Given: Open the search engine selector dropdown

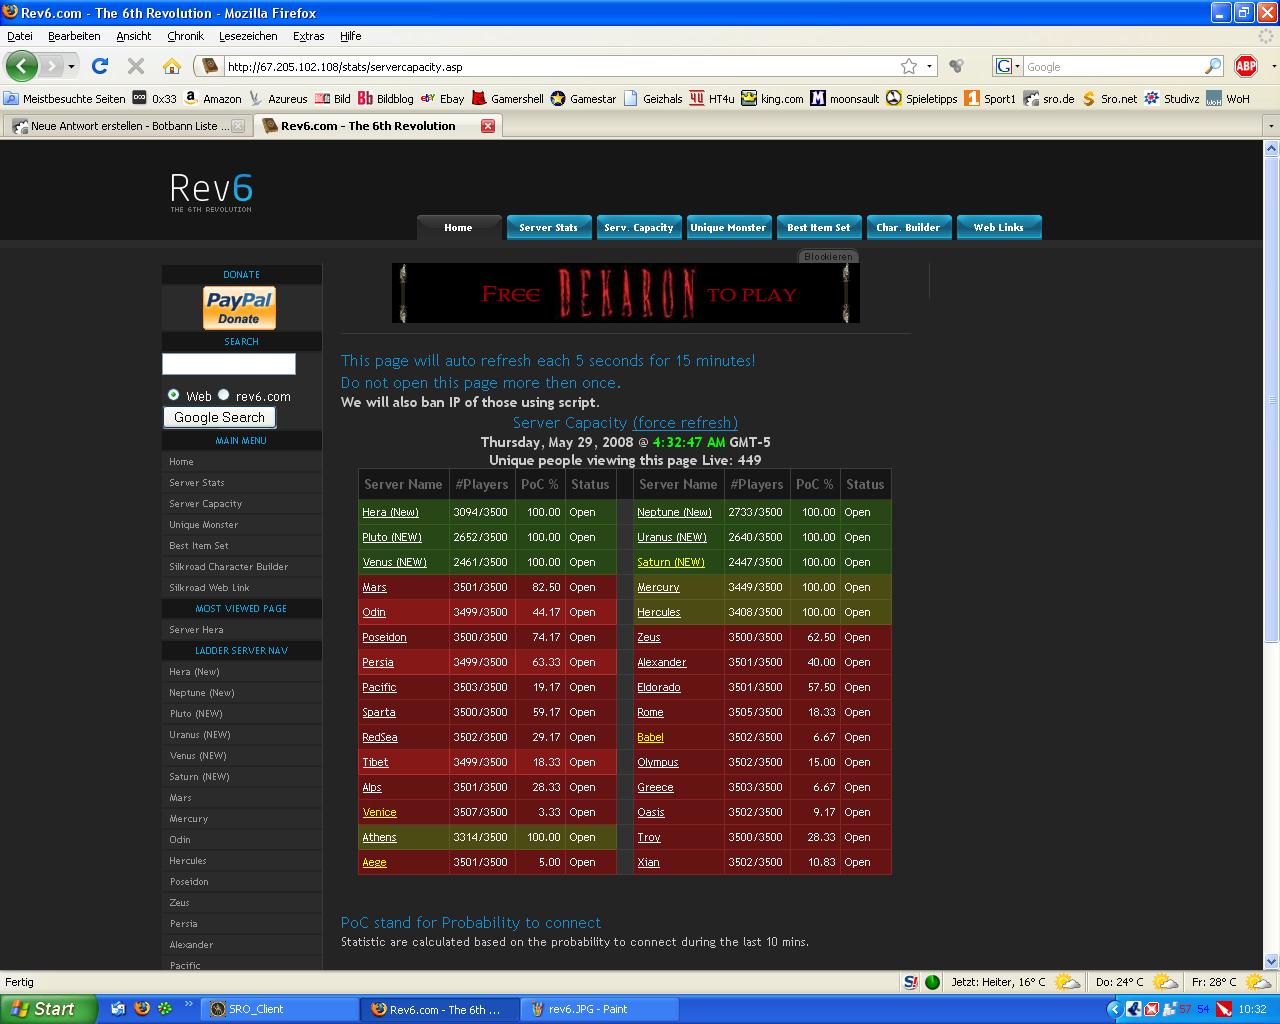Looking at the screenshot, I should coord(1008,66).
